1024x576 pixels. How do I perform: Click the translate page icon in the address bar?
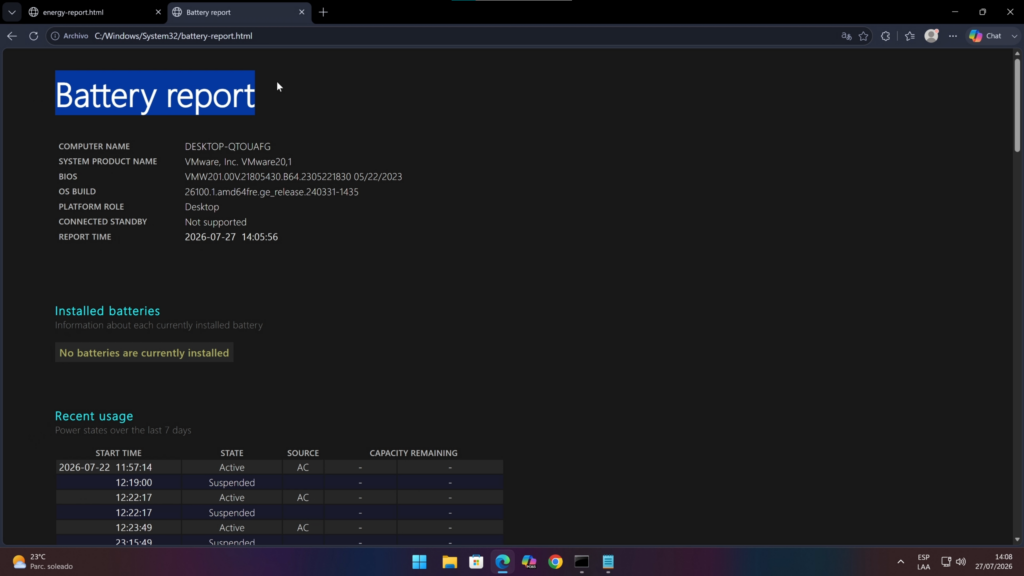coord(846,36)
